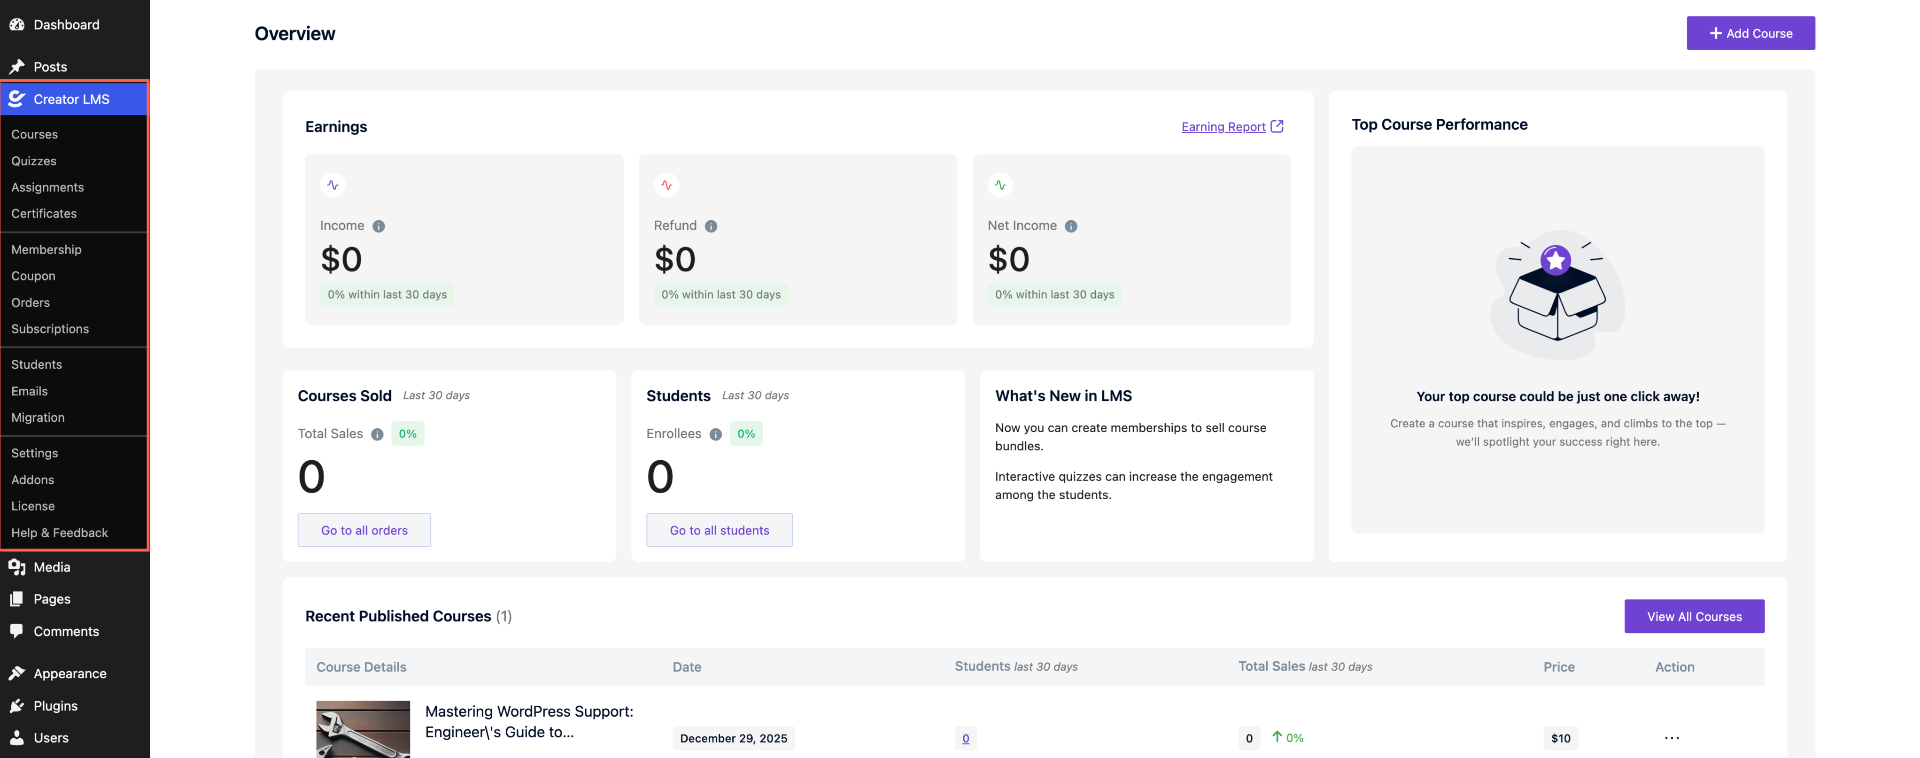Open Creator LMS Settings
1920x758 pixels.
click(x=35, y=453)
